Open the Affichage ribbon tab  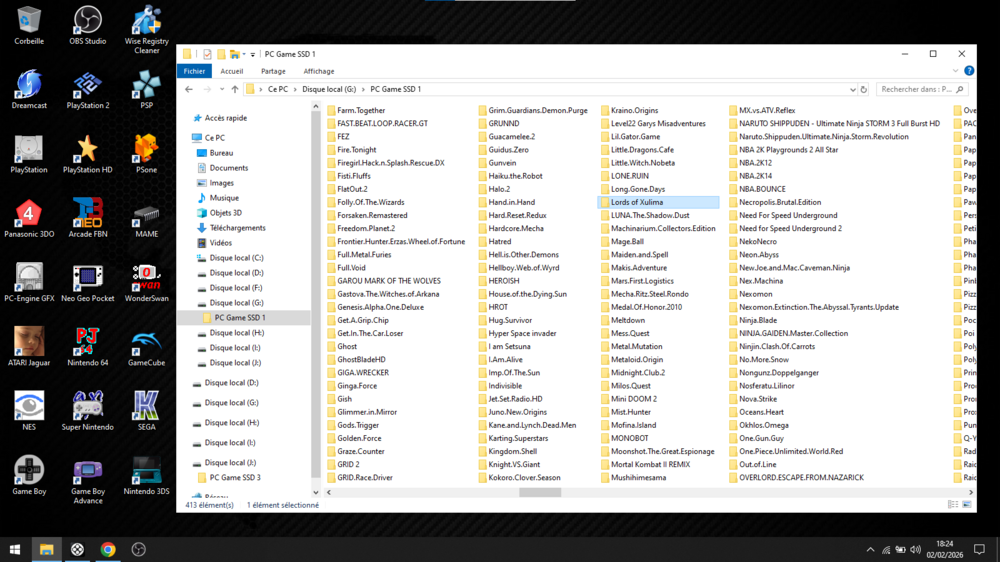319,71
